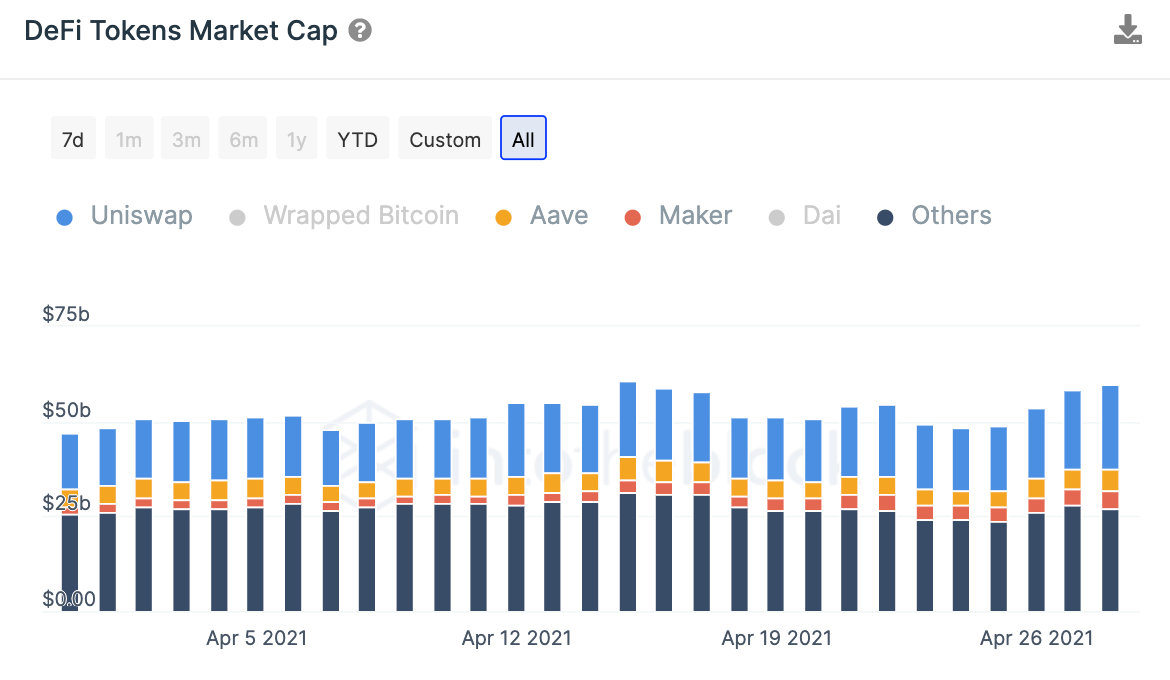
Task: Click the tallest bar's dark Others segment
Action: coord(628,552)
